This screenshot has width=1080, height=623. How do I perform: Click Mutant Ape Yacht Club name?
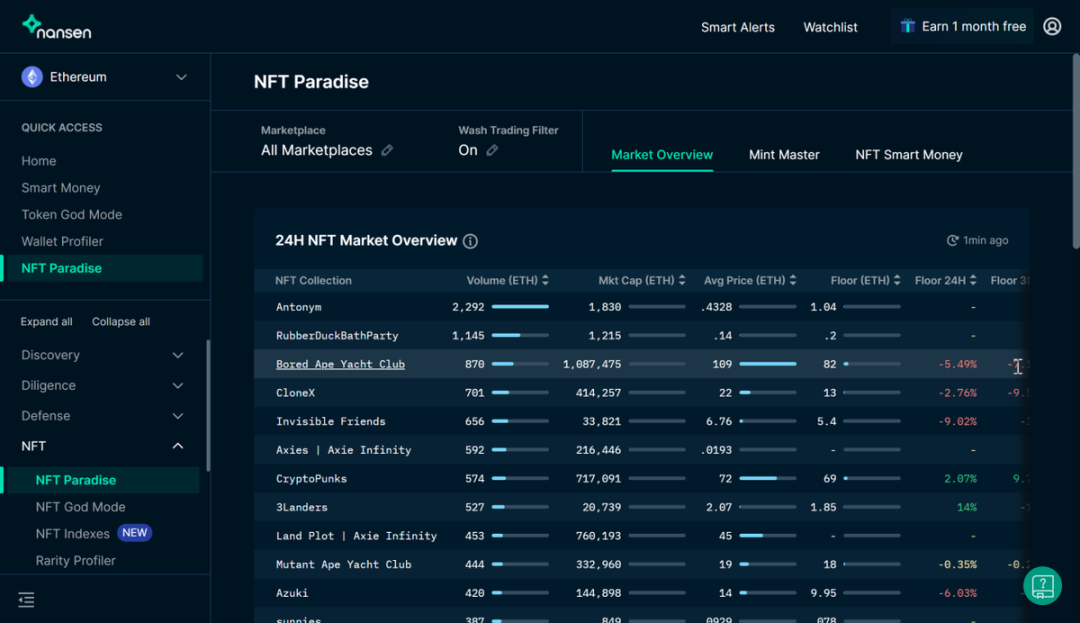coord(343,564)
